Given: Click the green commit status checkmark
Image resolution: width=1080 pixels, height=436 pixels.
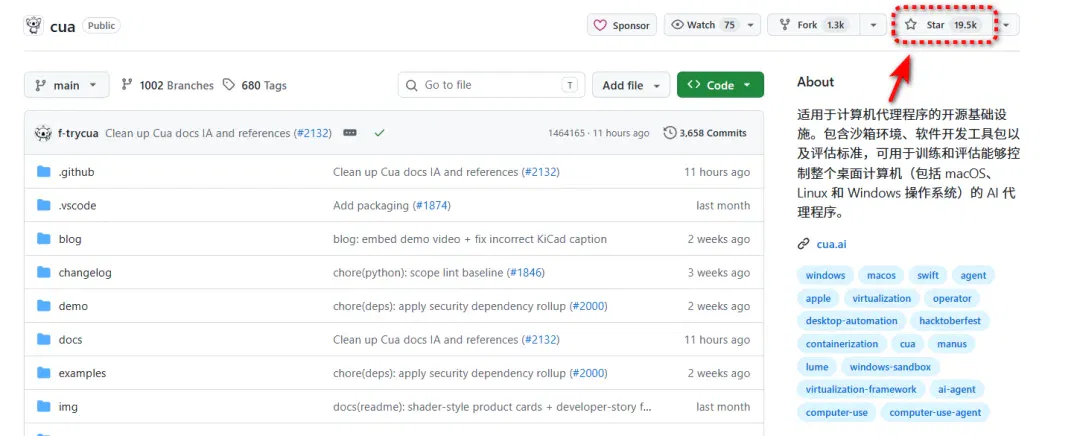Looking at the screenshot, I should (379, 133).
